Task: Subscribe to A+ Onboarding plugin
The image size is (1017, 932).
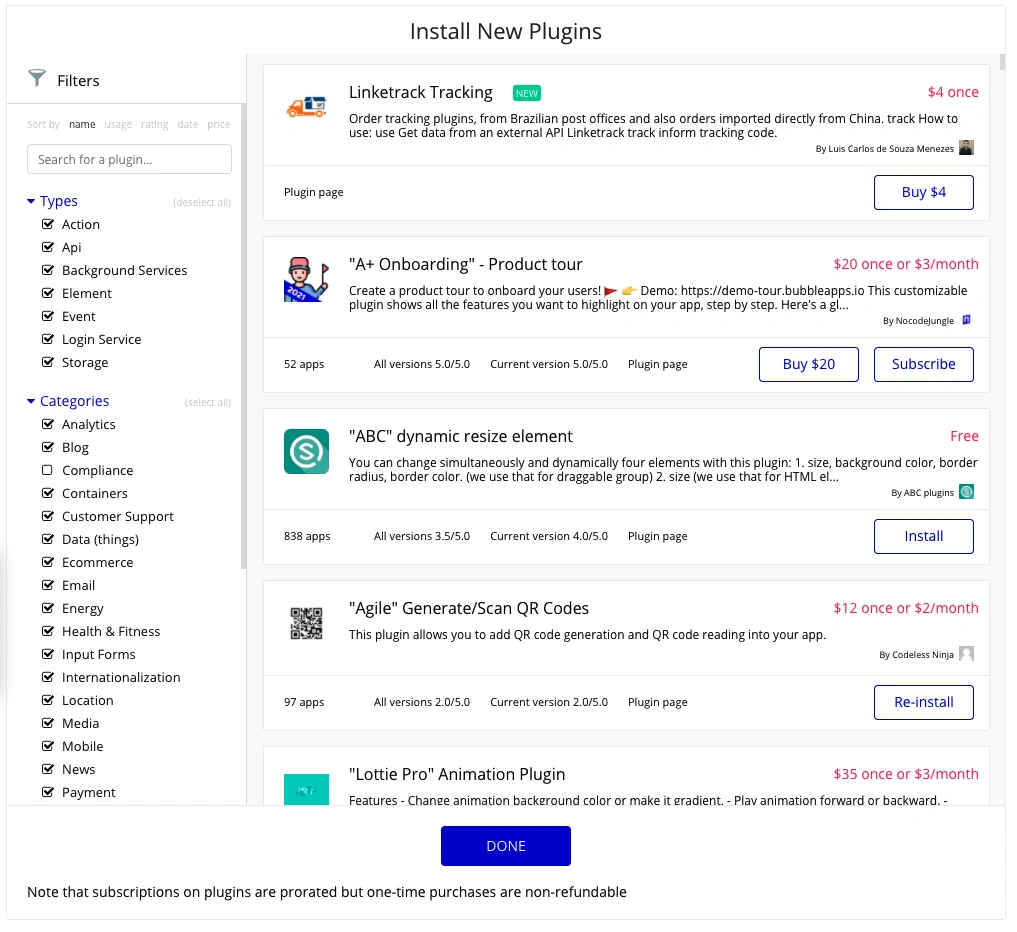Action: (x=924, y=364)
